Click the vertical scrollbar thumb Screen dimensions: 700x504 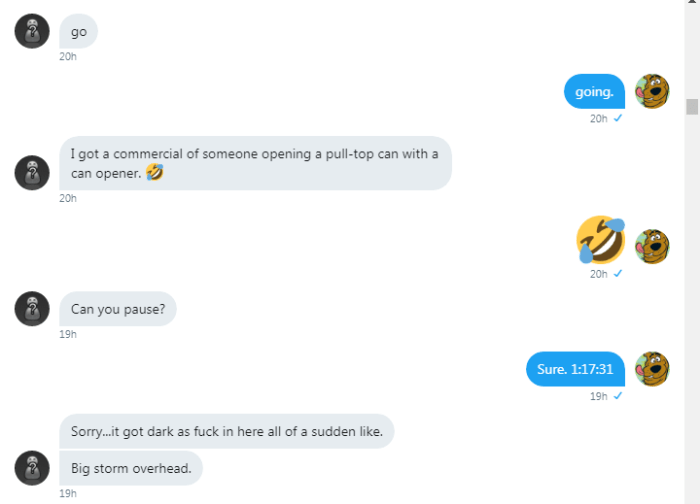691,107
